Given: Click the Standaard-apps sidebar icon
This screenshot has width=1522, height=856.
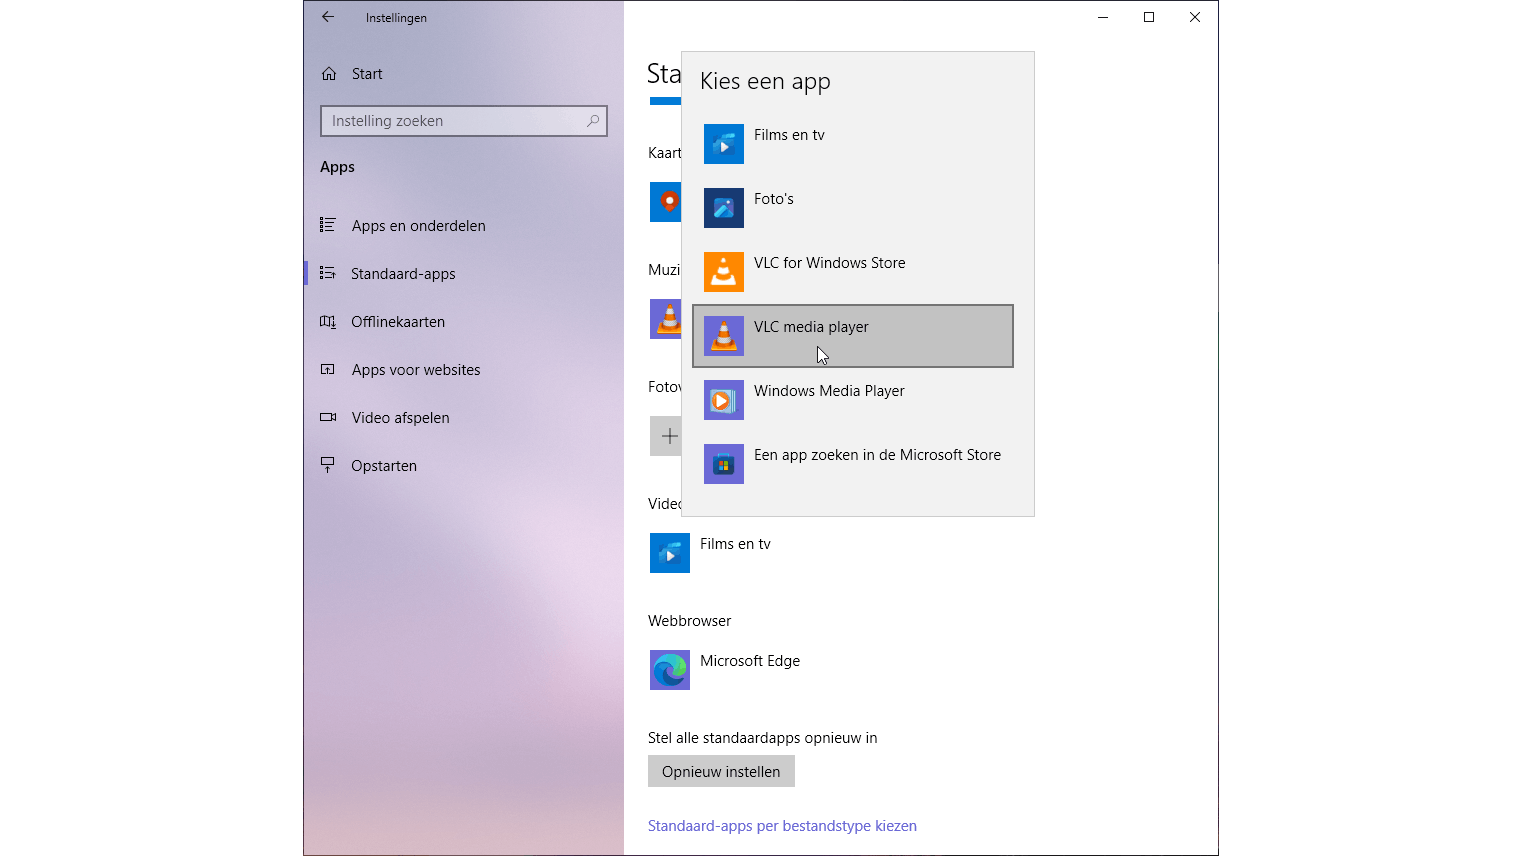Looking at the screenshot, I should (327, 273).
